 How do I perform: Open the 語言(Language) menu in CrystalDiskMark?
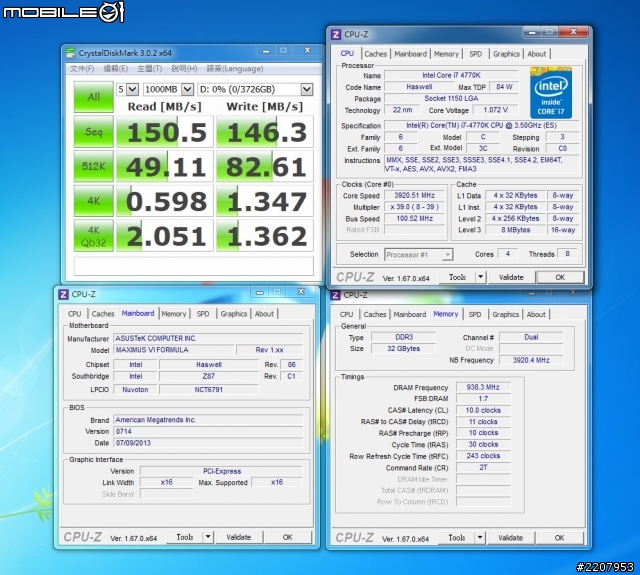pyautogui.click(x=235, y=69)
